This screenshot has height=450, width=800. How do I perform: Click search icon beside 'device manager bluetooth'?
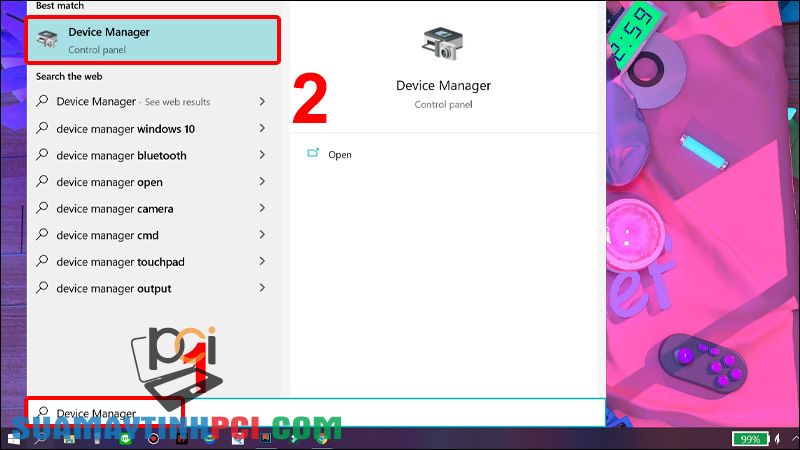(x=42, y=154)
